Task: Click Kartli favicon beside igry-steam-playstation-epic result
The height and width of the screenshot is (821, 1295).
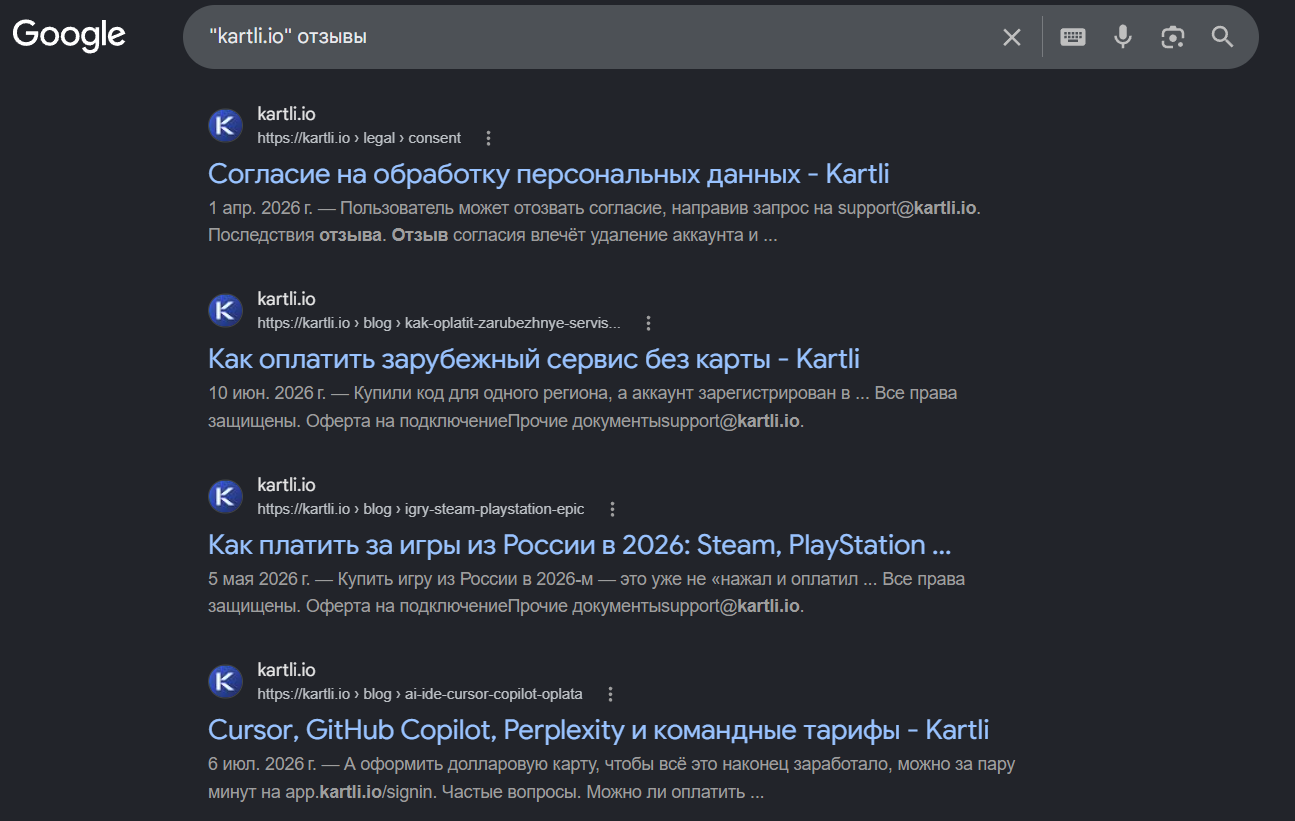Action: (x=226, y=497)
